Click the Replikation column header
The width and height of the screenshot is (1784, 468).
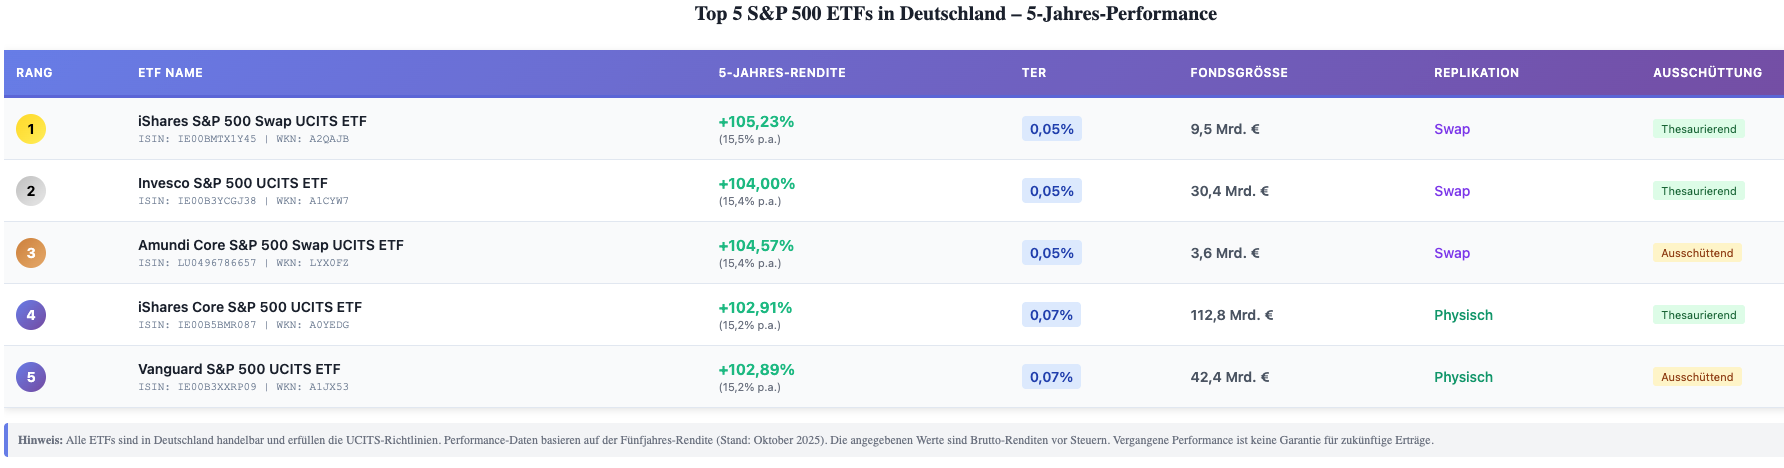pos(1476,73)
